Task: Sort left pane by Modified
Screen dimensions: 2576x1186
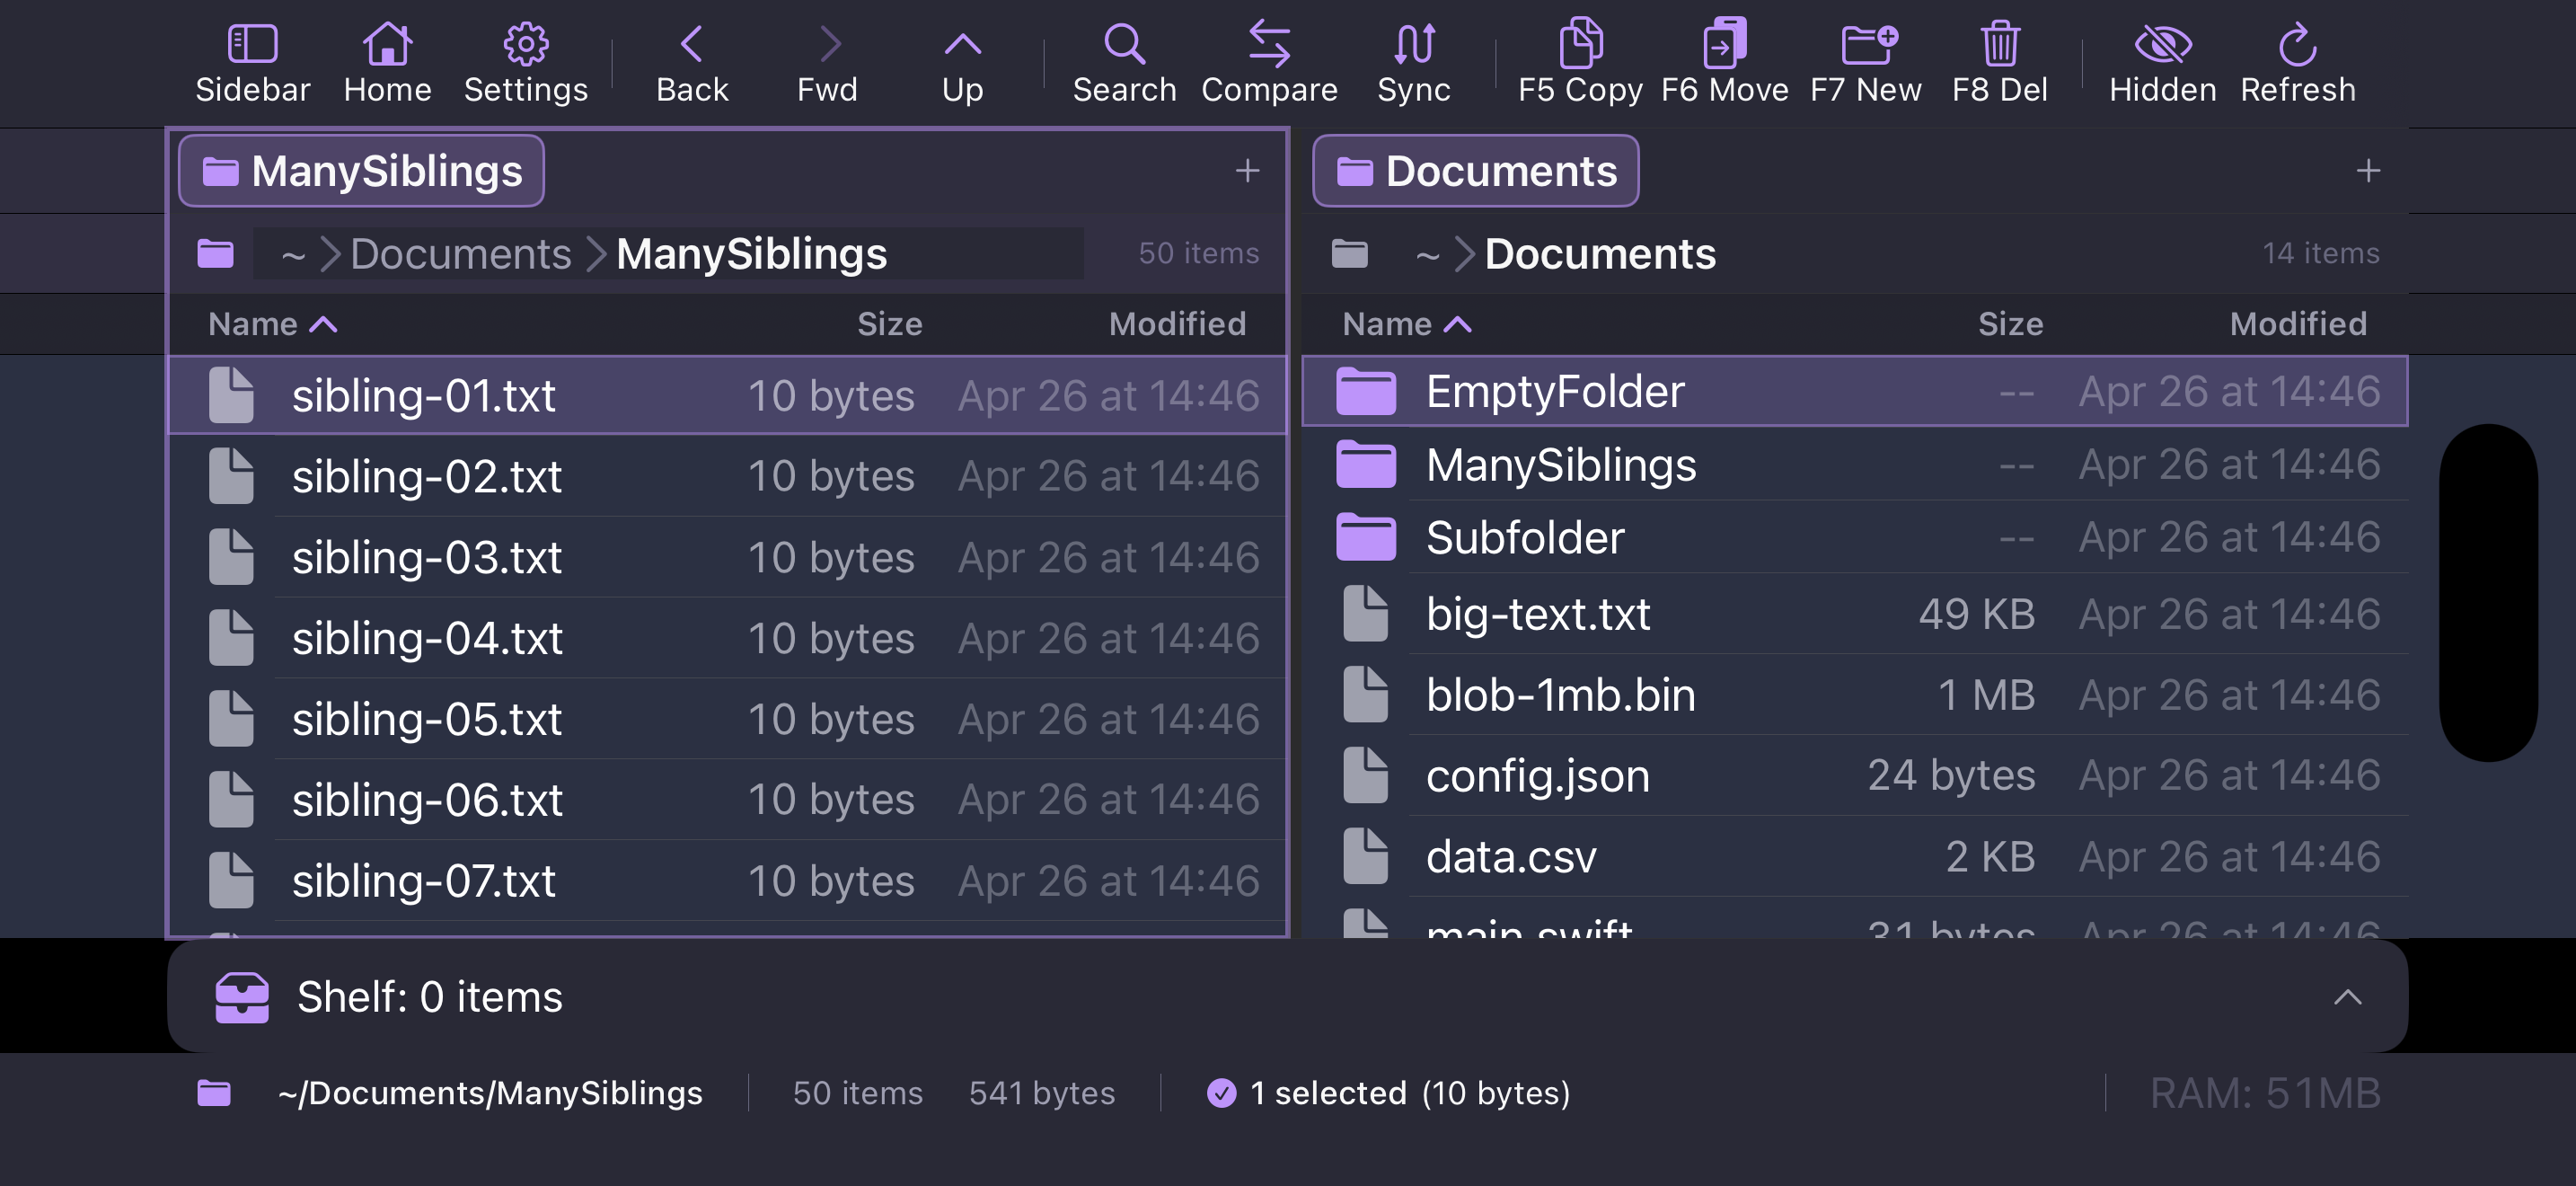Action: tap(1177, 324)
